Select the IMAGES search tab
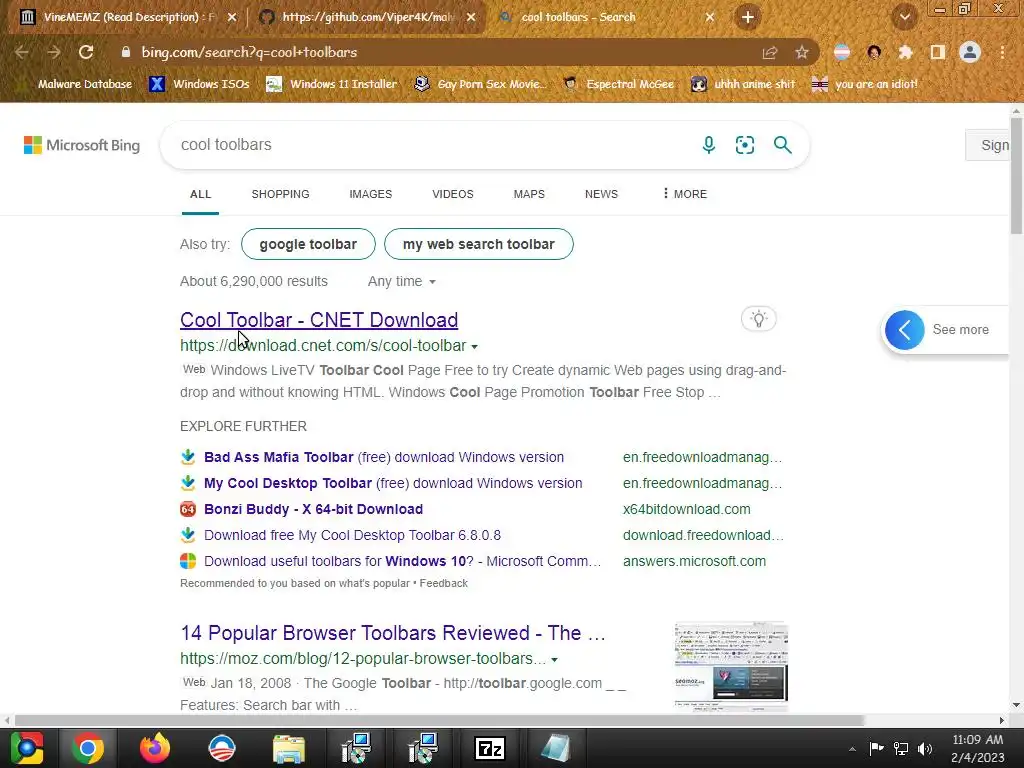This screenshot has width=1024, height=768. pos(370,194)
